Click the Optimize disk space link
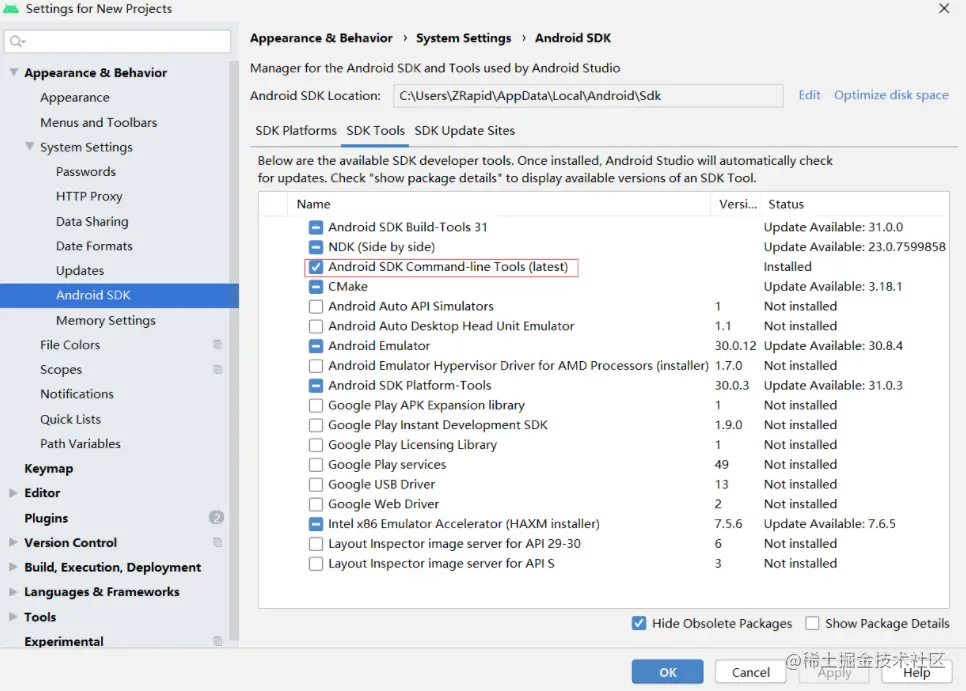Viewport: 966px width, 691px height. [x=891, y=95]
